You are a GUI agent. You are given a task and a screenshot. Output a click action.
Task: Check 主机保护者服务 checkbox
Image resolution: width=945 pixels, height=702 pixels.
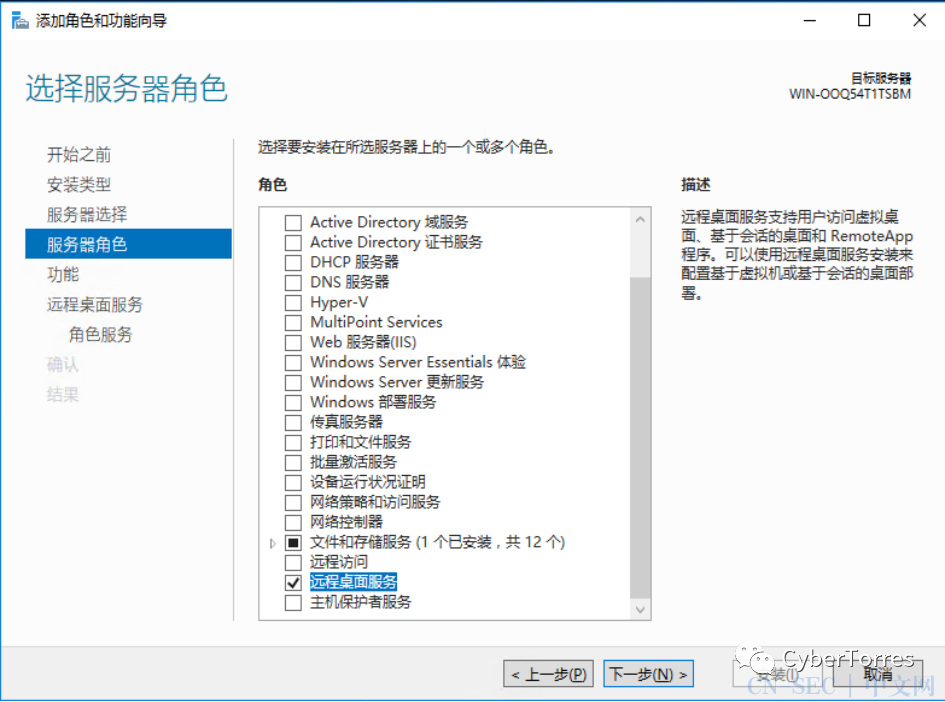point(294,603)
